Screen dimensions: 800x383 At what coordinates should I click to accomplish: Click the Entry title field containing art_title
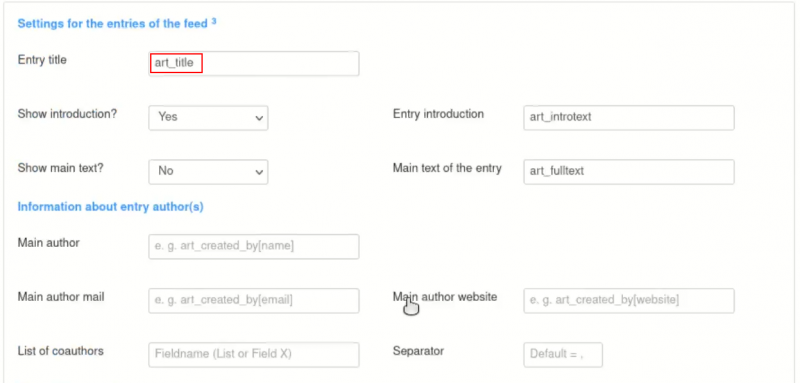(x=254, y=63)
